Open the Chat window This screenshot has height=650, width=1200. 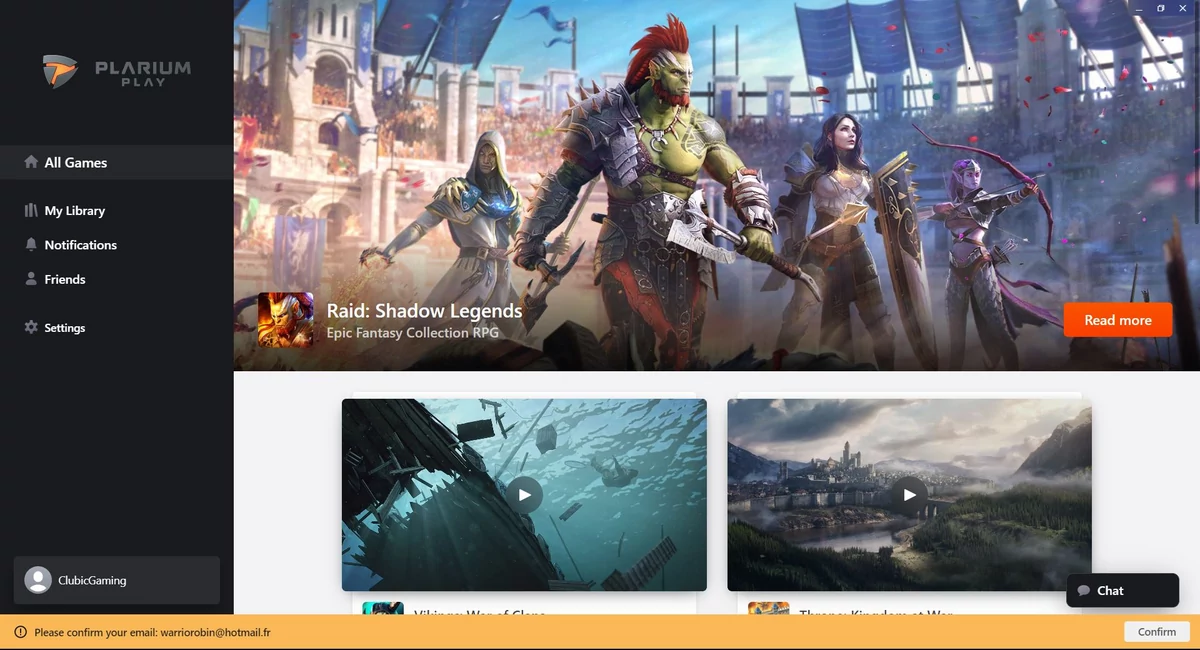click(1123, 590)
